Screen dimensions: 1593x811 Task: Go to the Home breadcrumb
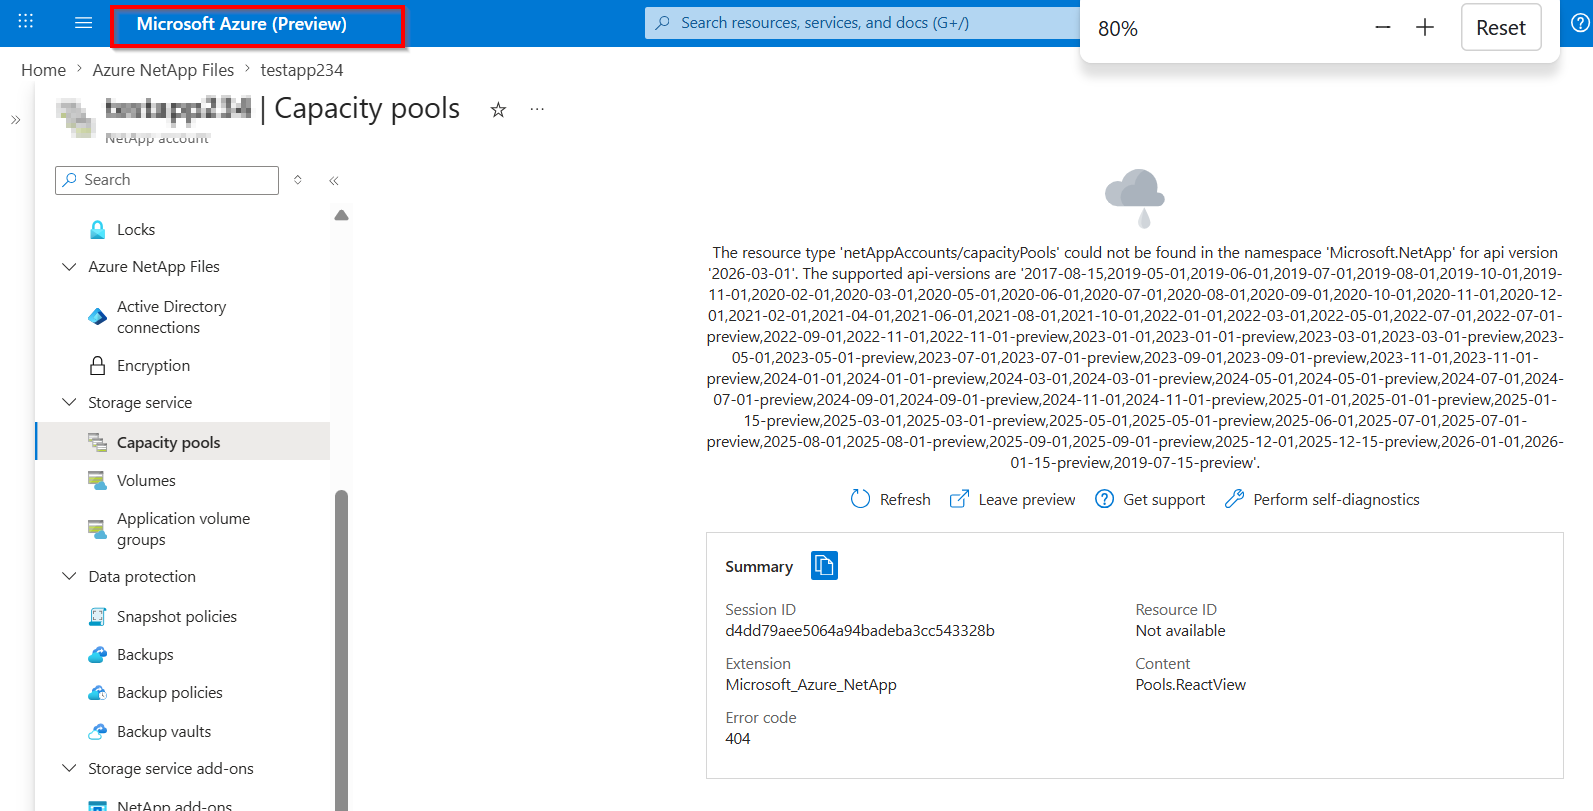tap(43, 70)
